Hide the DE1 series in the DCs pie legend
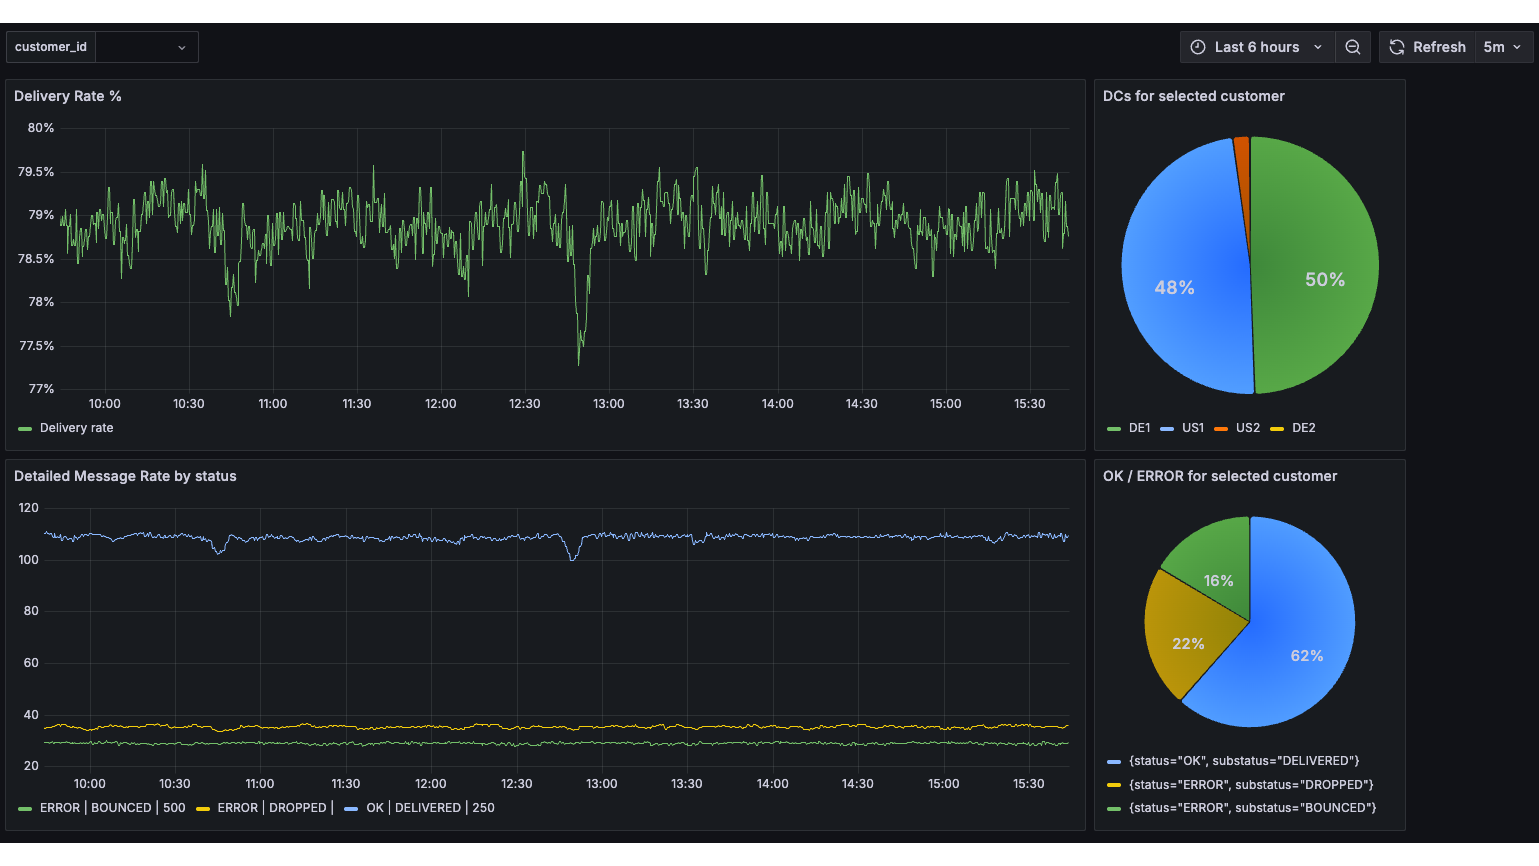The image size is (1539, 866). tap(1139, 427)
